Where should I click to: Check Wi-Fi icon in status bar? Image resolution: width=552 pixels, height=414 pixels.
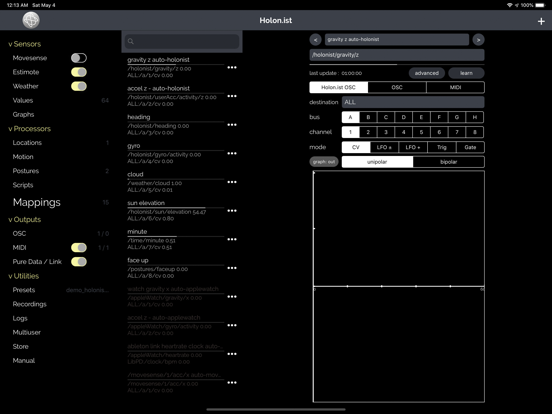click(509, 5)
